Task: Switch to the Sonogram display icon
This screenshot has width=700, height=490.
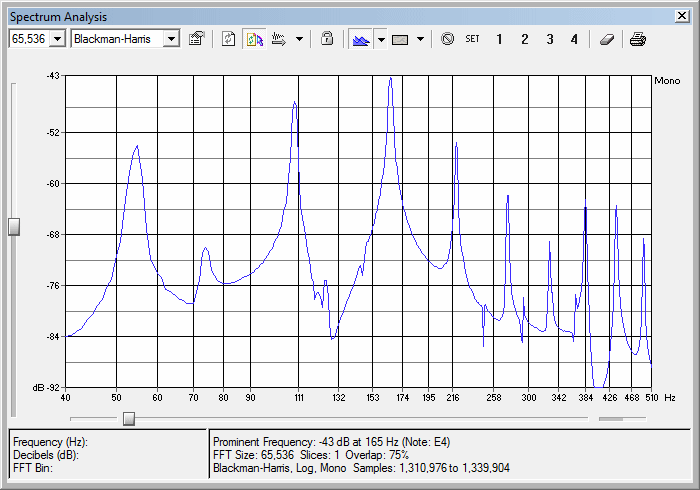Action: (400, 39)
